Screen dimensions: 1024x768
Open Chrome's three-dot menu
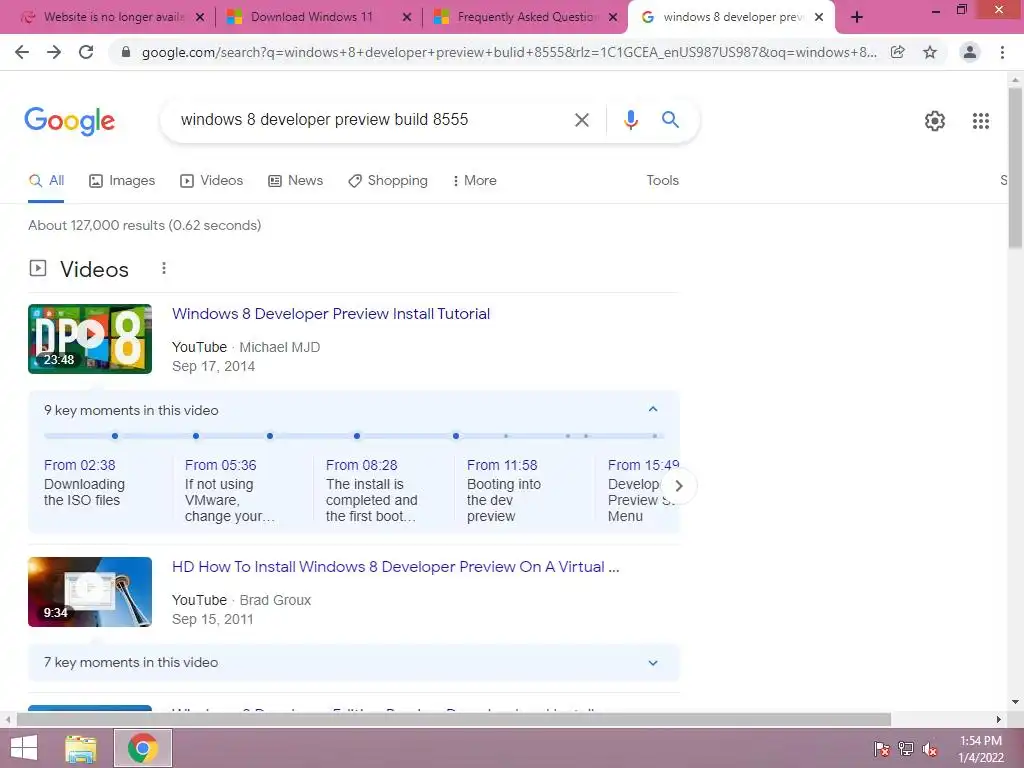click(1002, 52)
